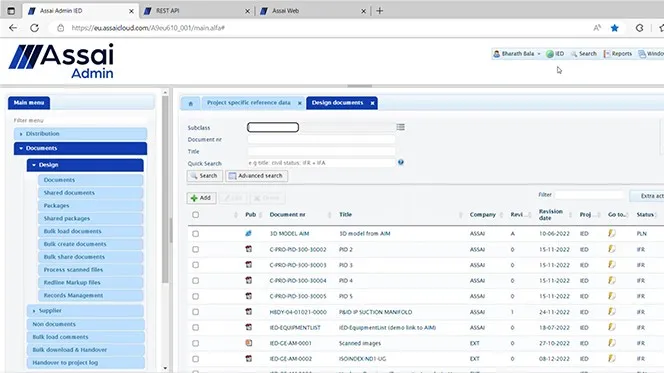This screenshot has width=664, height=373.
Task: Open Go to icon for PID 4 row
Action: [x=611, y=280]
